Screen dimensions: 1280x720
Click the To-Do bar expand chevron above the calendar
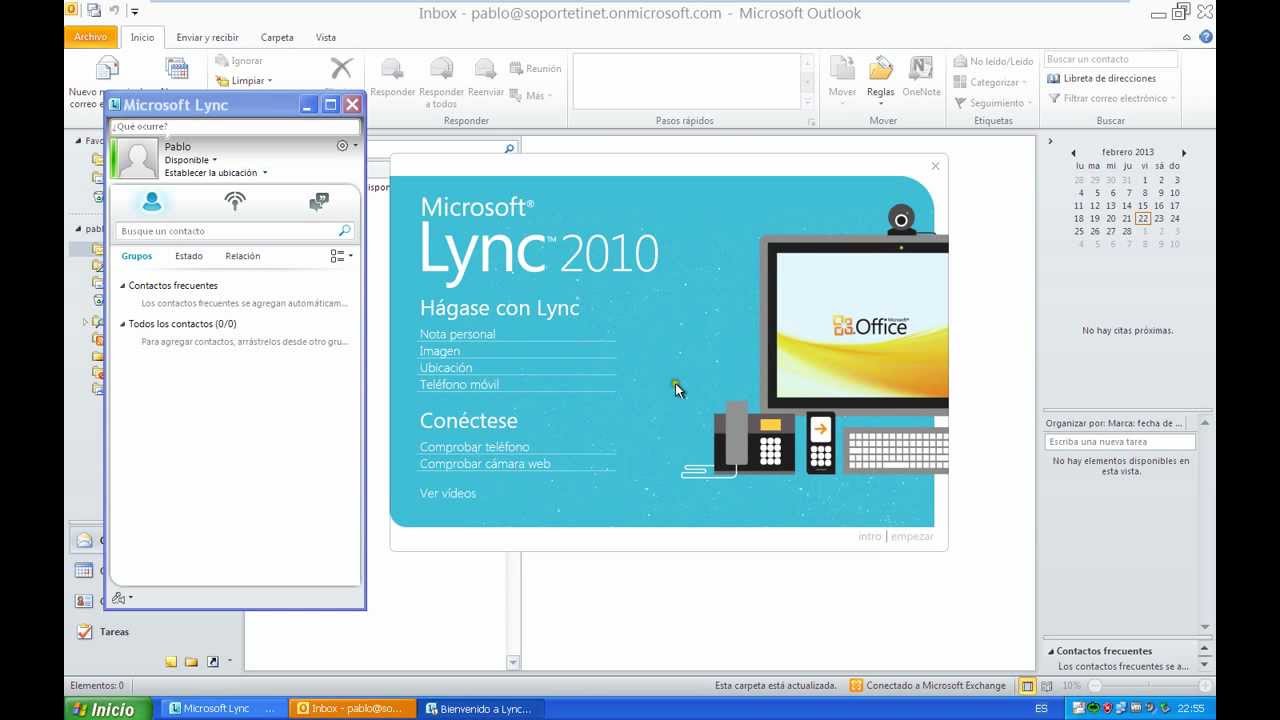pyautogui.click(x=1050, y=141)
